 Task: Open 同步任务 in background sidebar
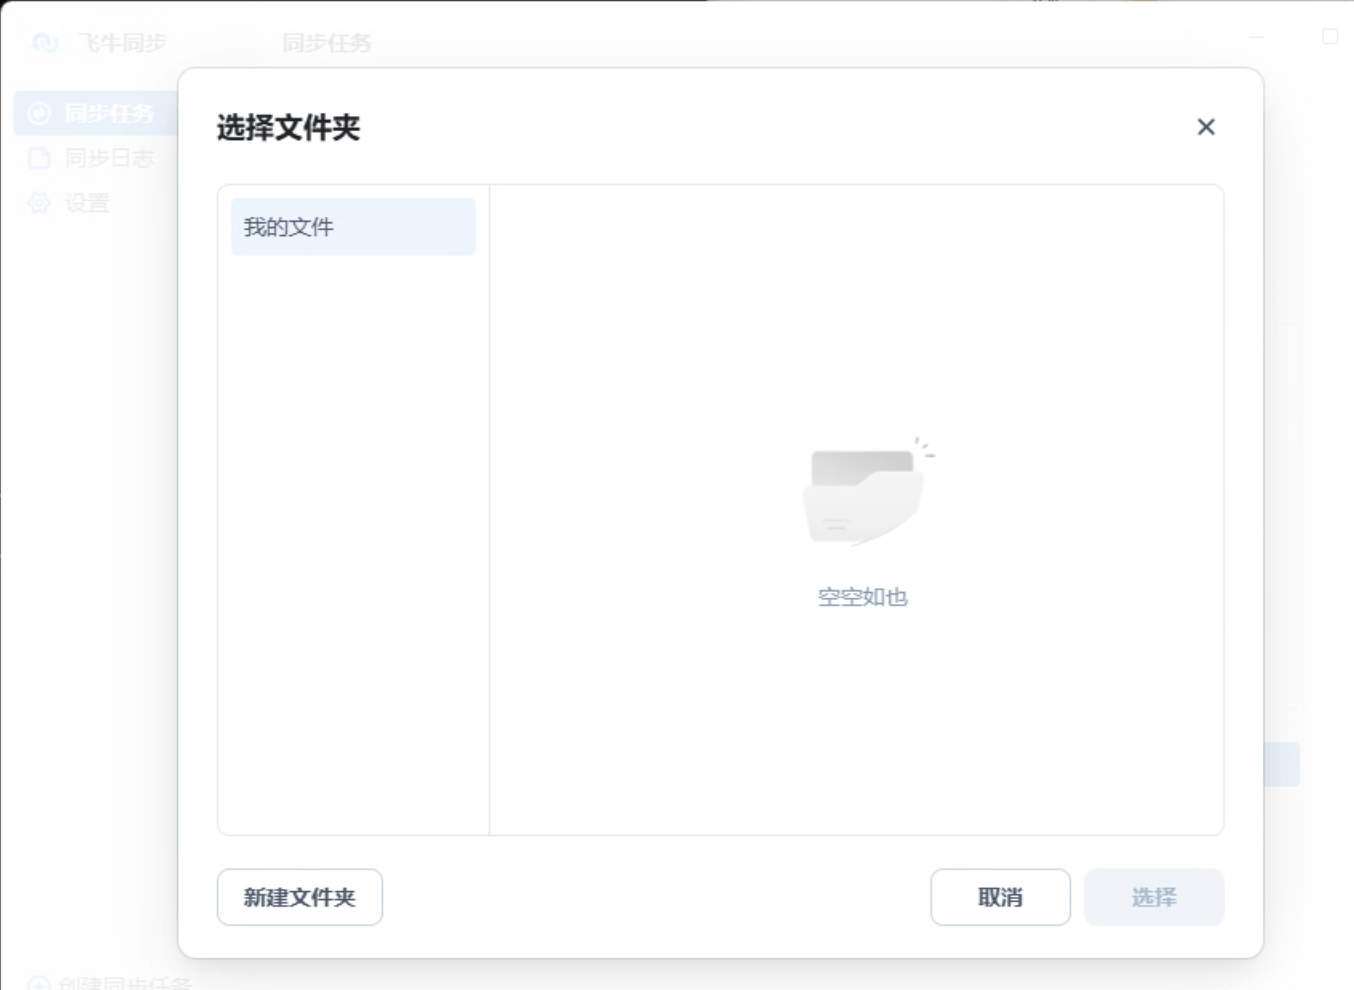click(96, 113)
